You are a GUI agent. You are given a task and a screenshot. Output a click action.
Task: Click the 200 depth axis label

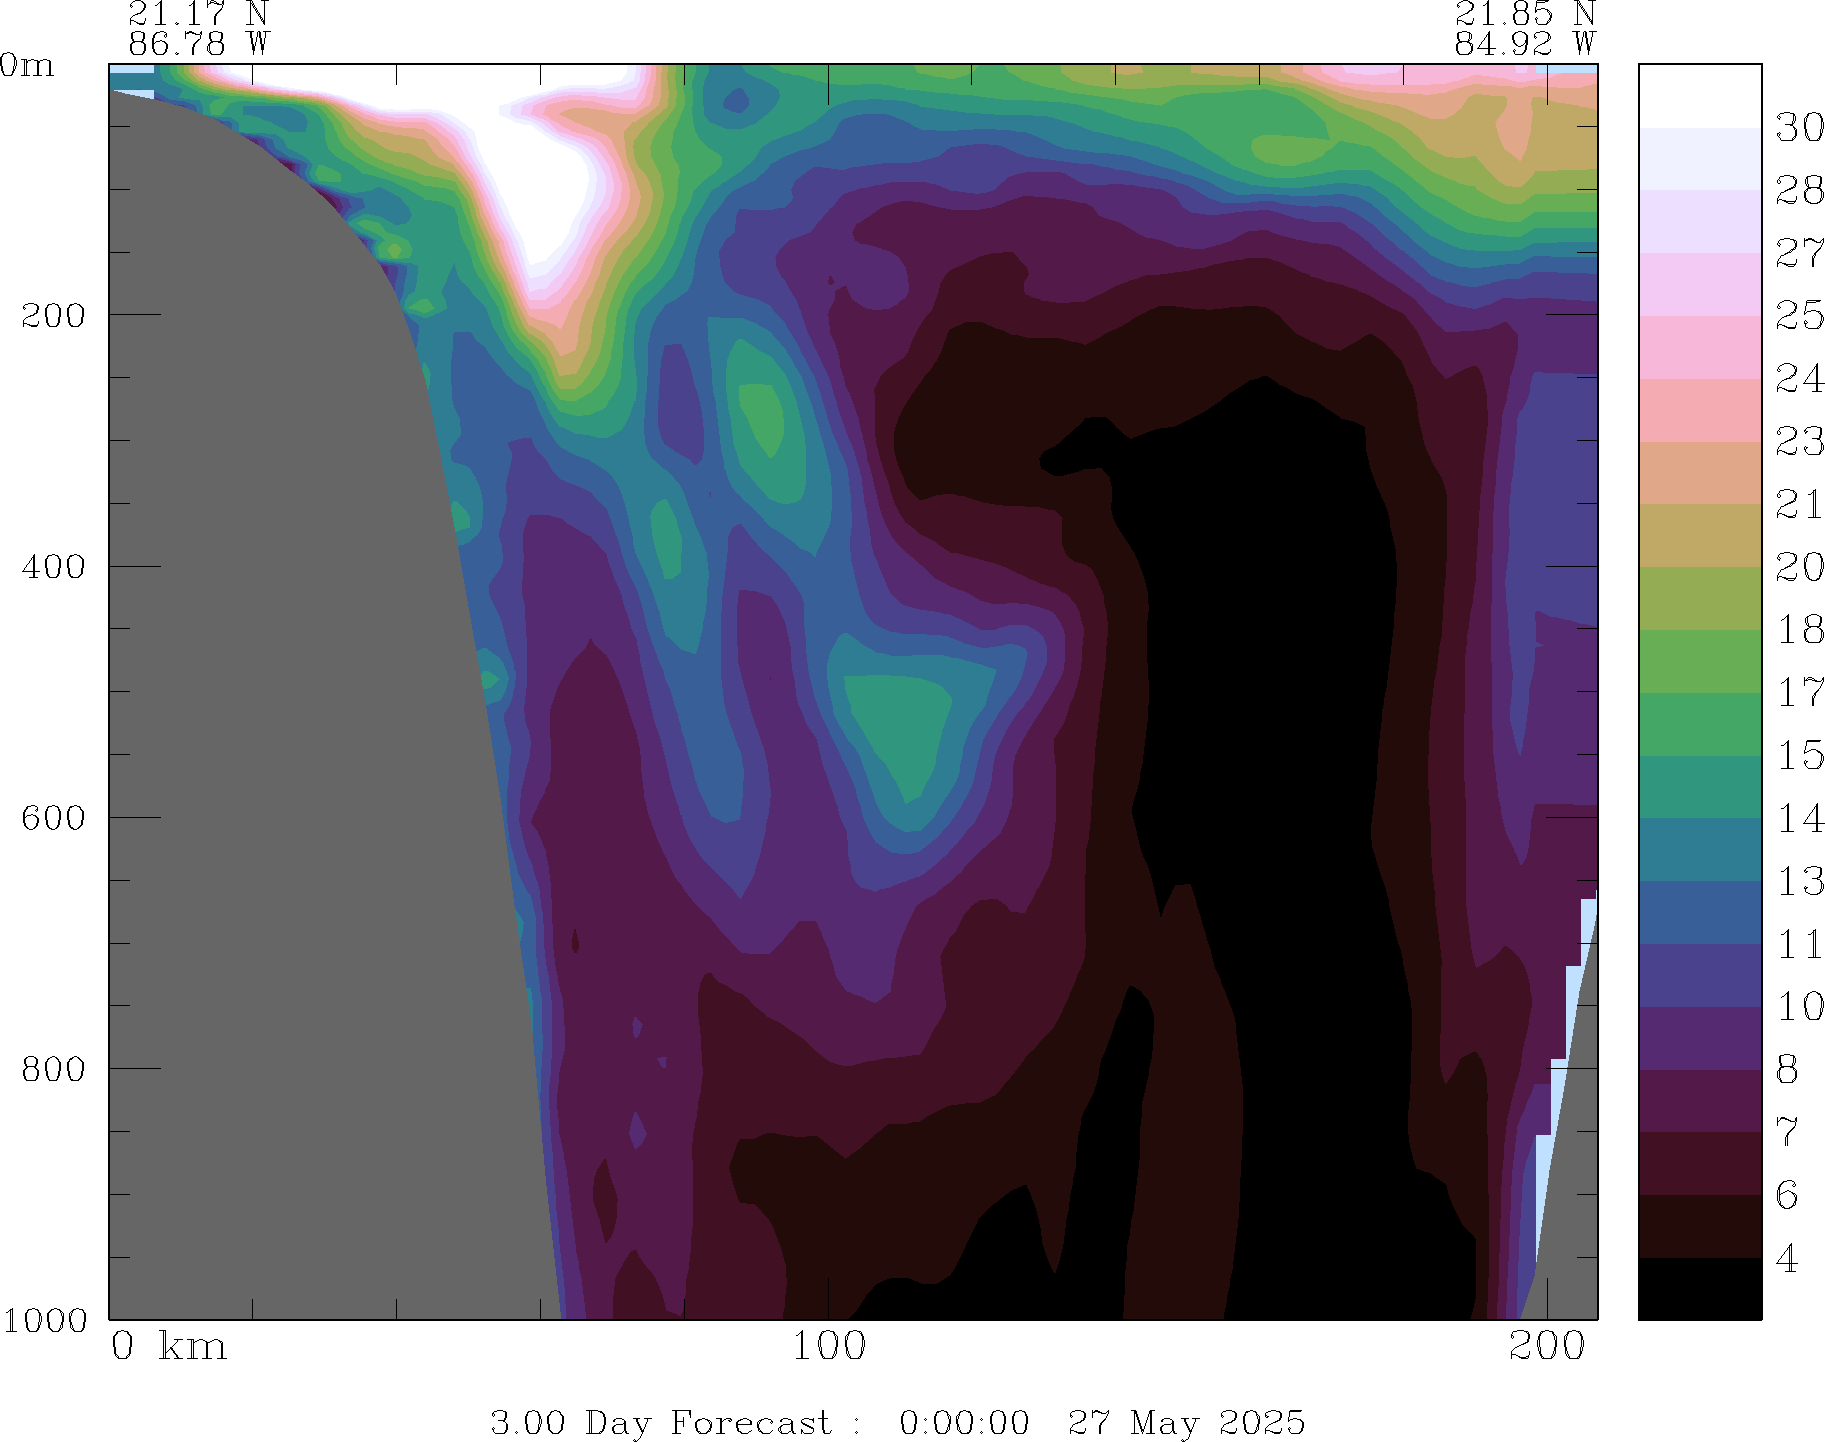click(53, 315)
